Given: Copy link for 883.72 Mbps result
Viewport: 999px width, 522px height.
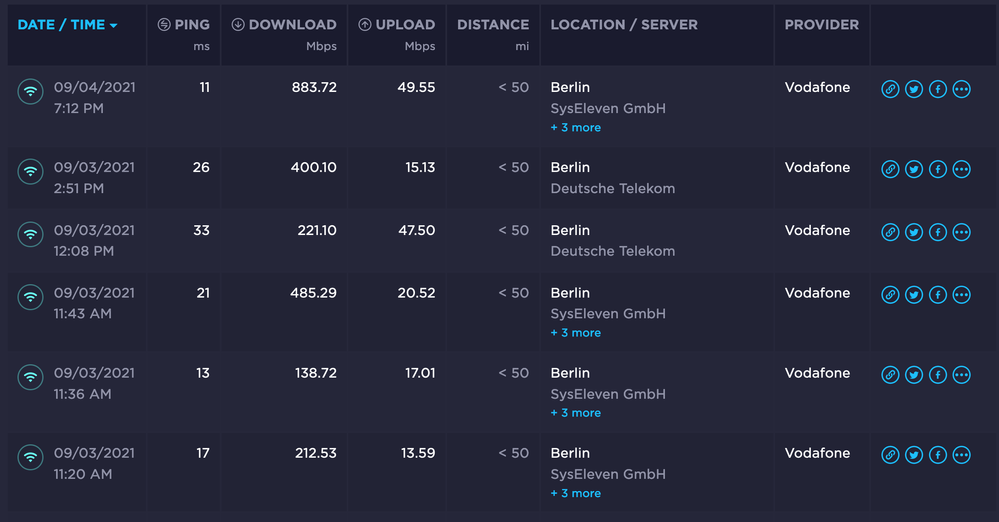Looking at the screenshot, I should (x=890, y=89).
